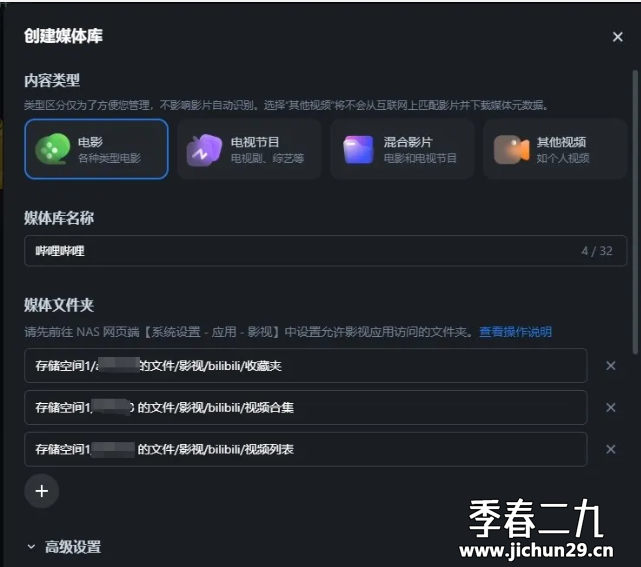Image resolution: width=641 pixels, height=567 pixels.
Task: Click the folder path ending in 收藏夹
Action: point(306,365)
